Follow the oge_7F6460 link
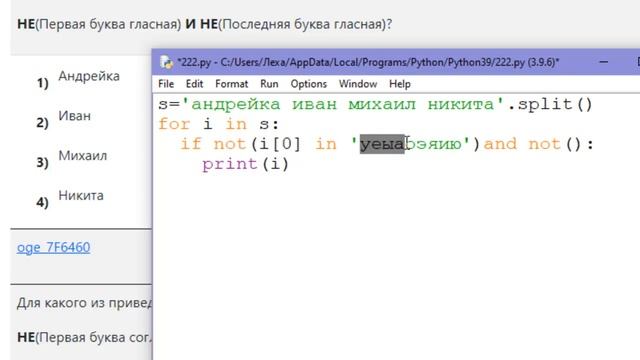 (53, 247)
